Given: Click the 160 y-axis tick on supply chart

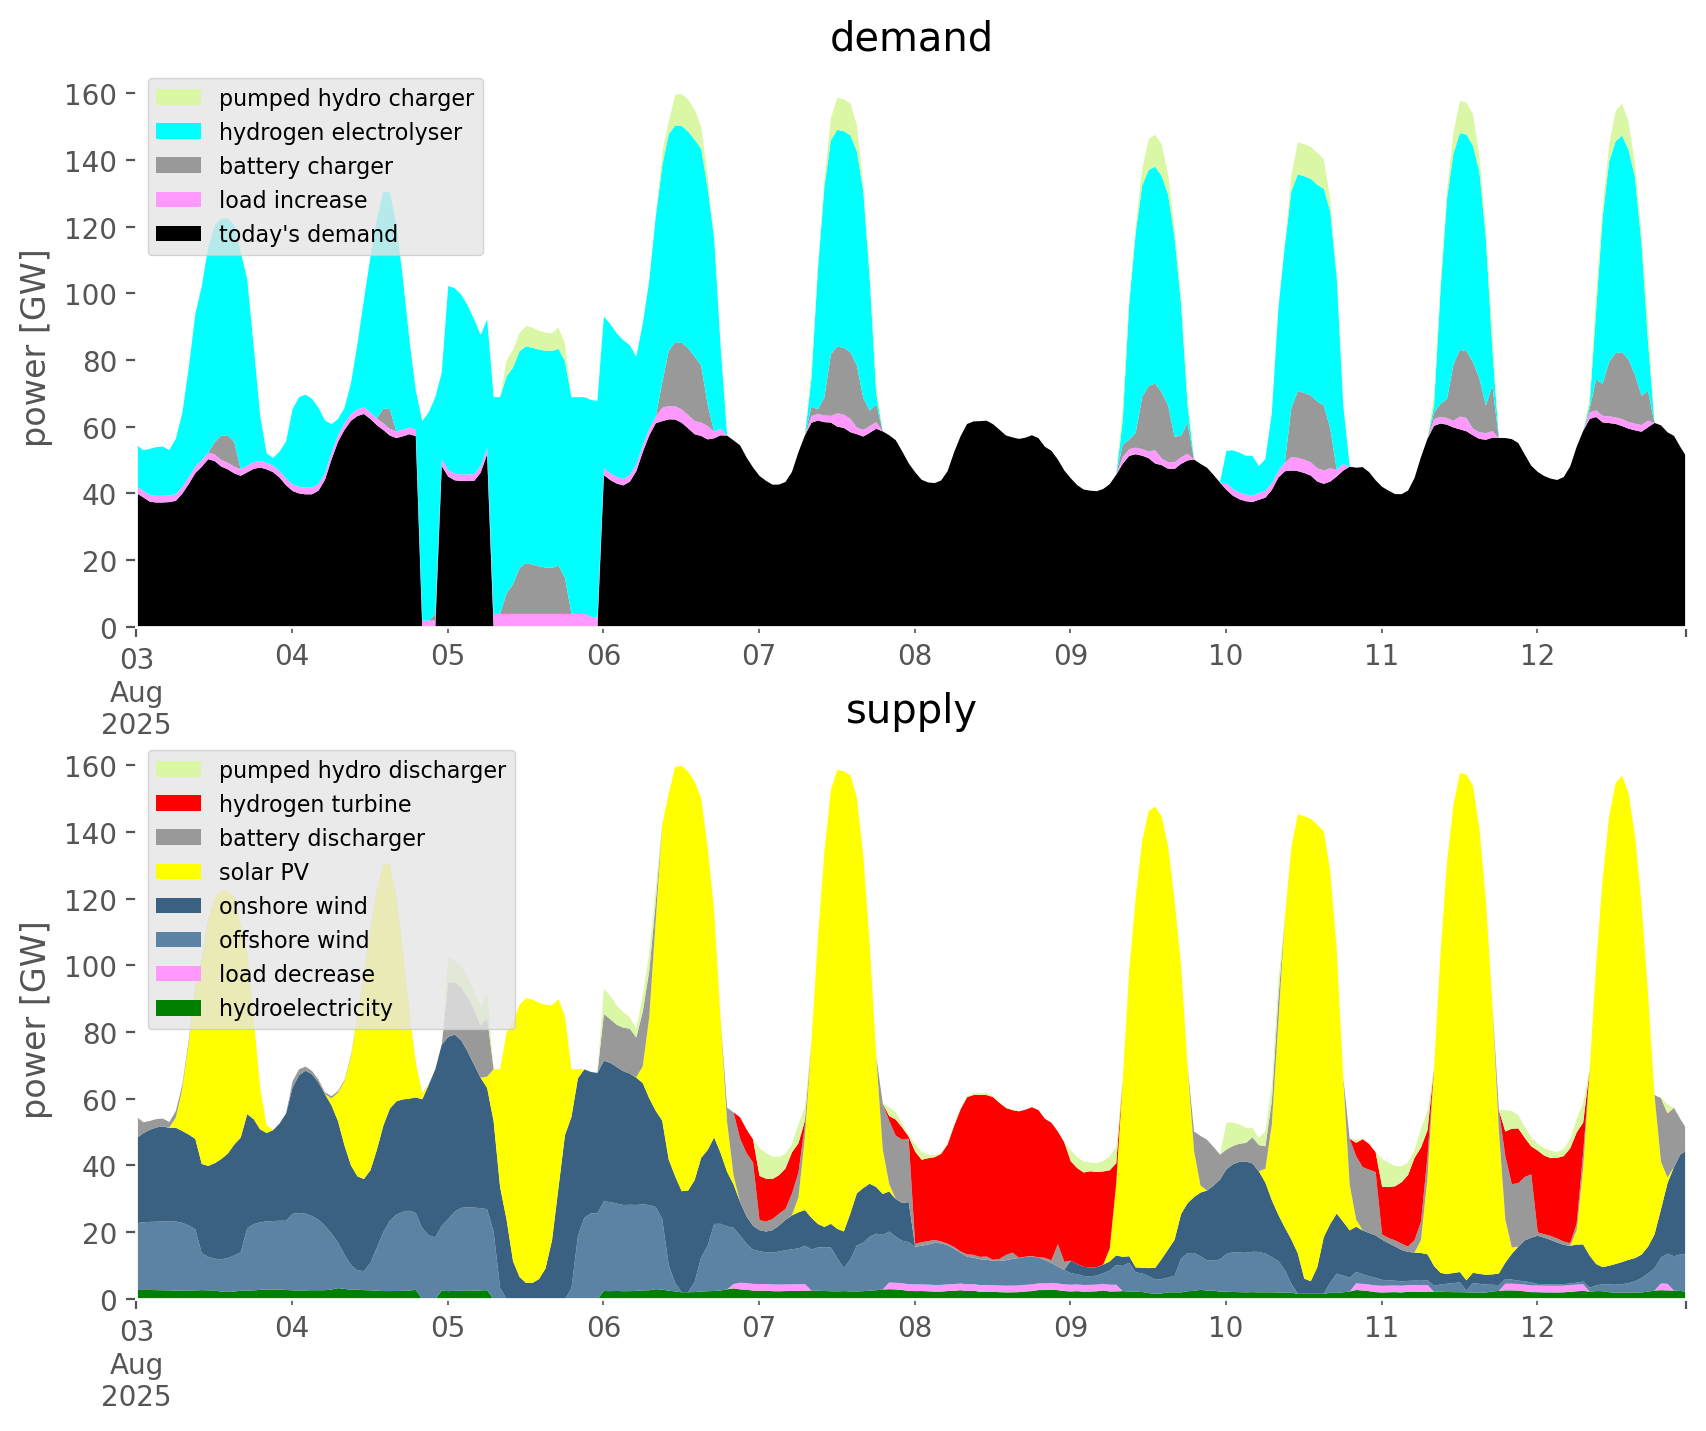Looking at the screenshot, I should coord(92,767).
